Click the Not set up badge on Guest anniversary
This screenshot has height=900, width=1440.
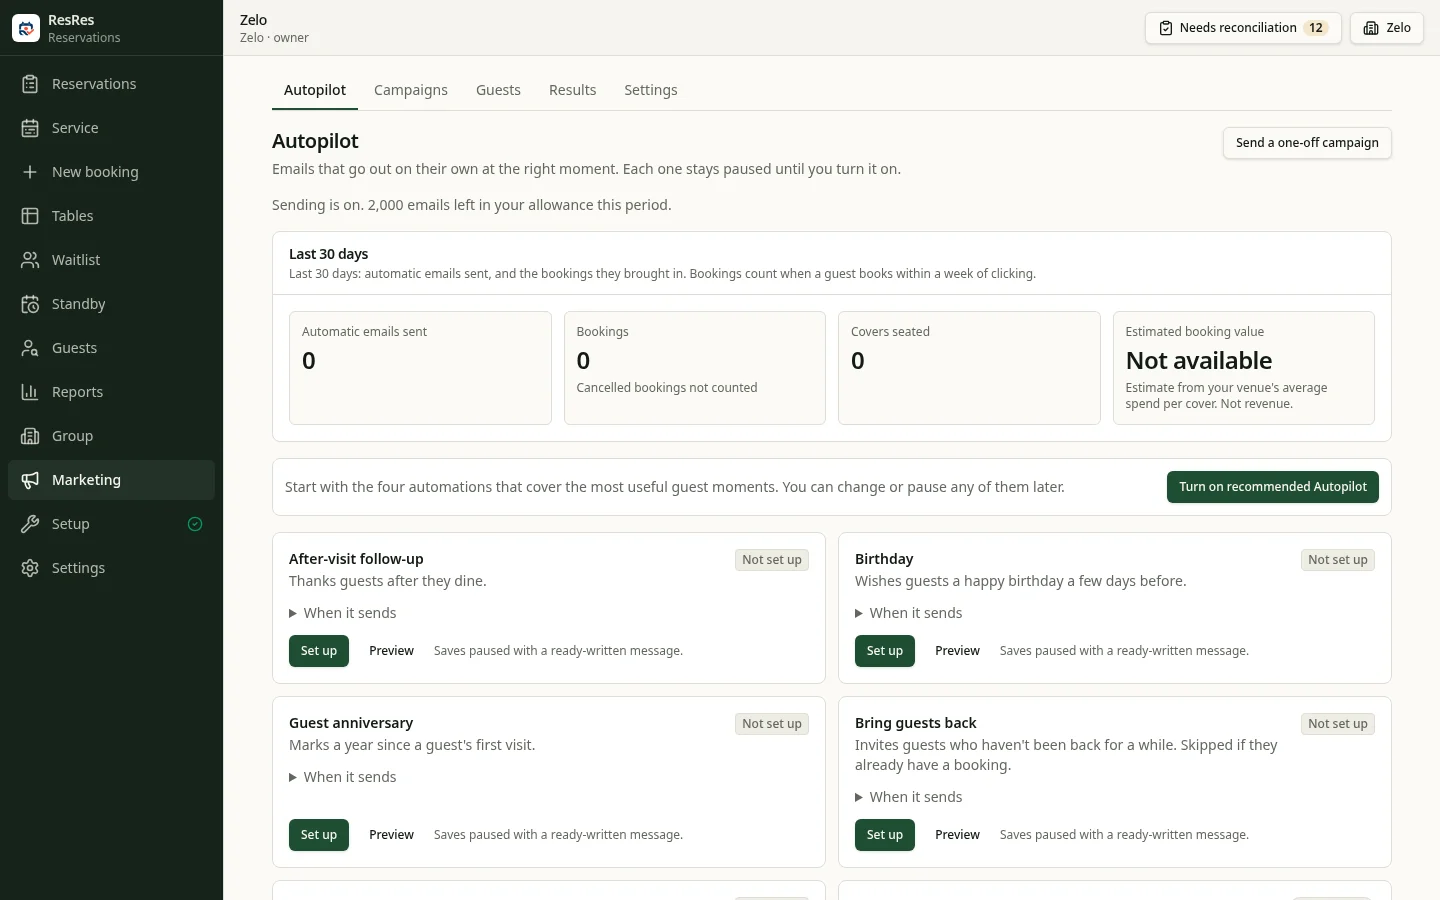tap(772, 724)
